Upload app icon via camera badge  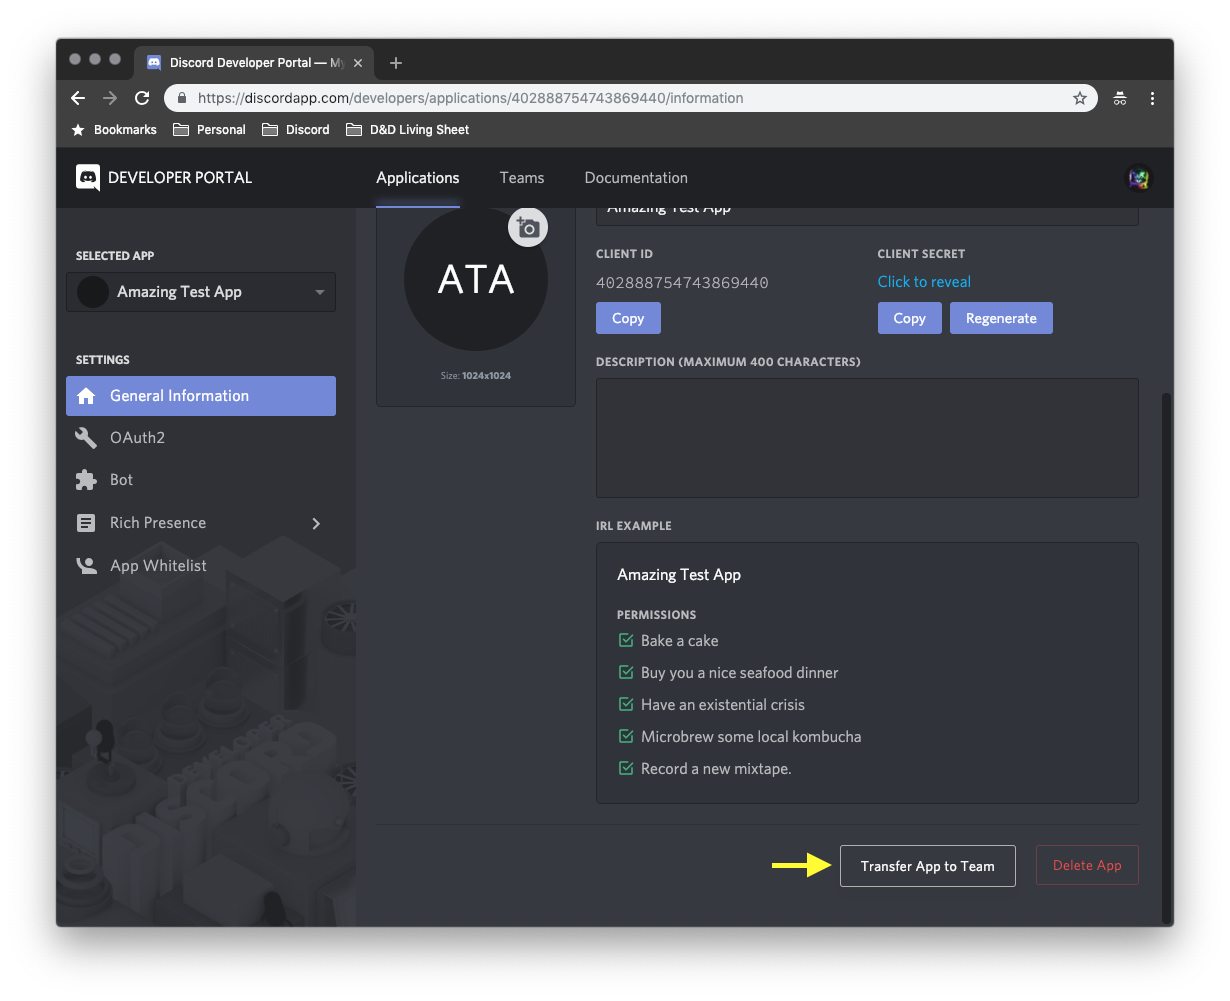[x=528, y=228]
